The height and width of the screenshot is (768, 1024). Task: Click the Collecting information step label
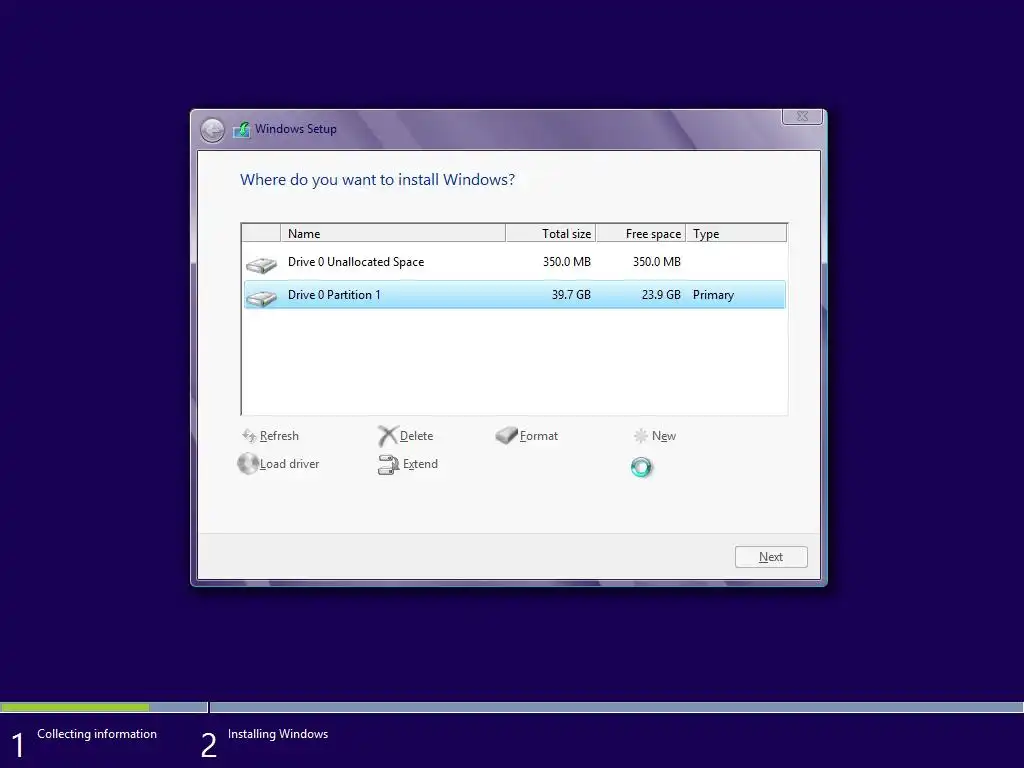coord(97,734)
